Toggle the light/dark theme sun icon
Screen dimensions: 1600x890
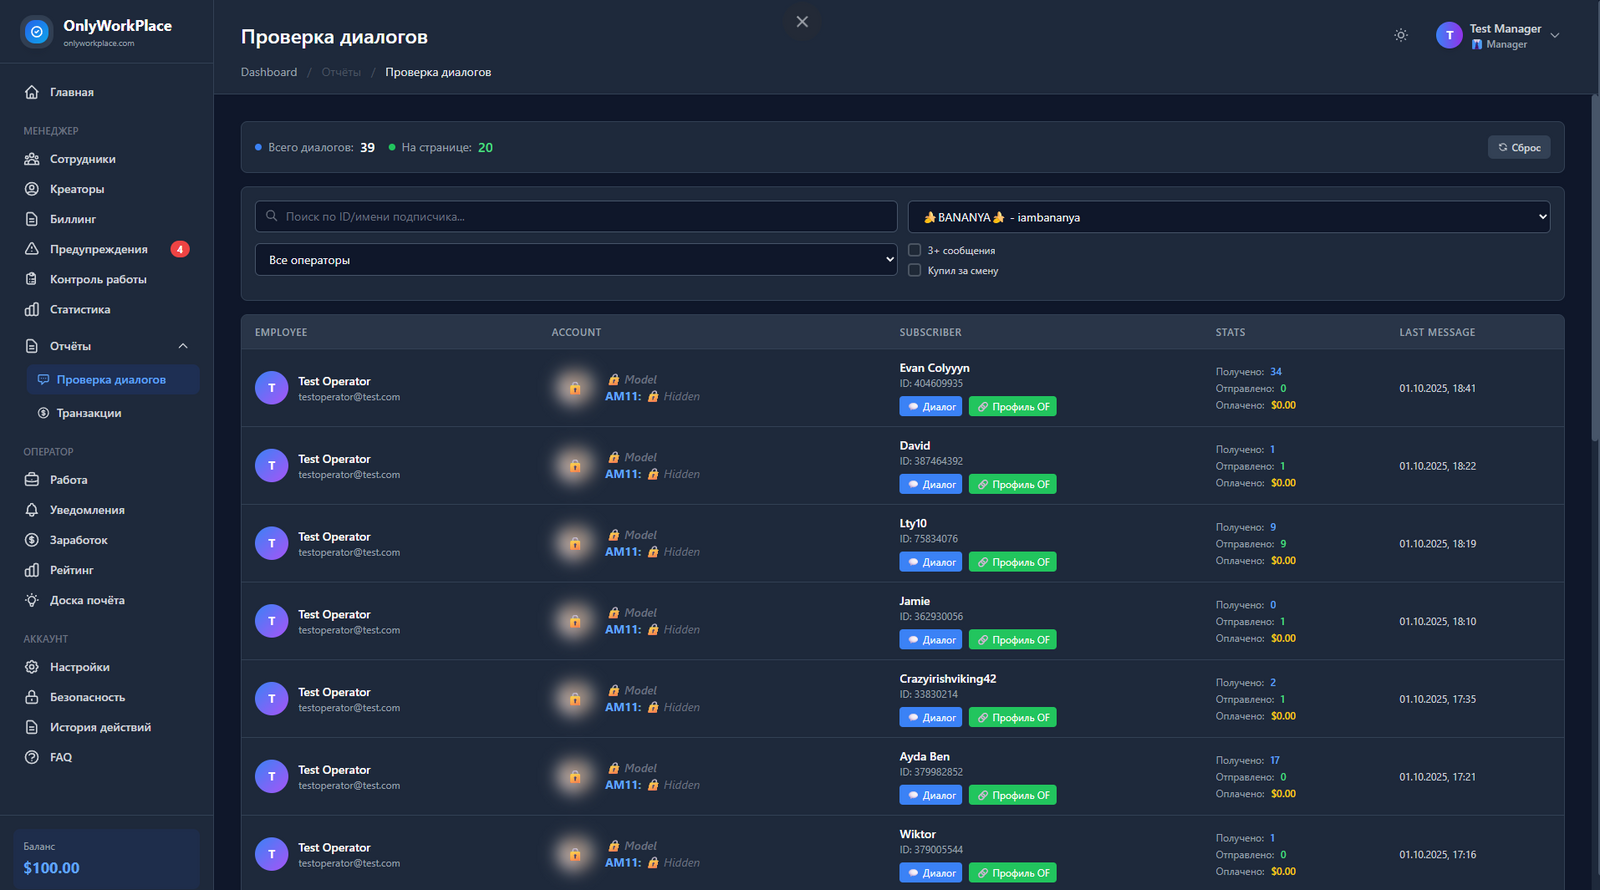click(x=1401, y=35)
